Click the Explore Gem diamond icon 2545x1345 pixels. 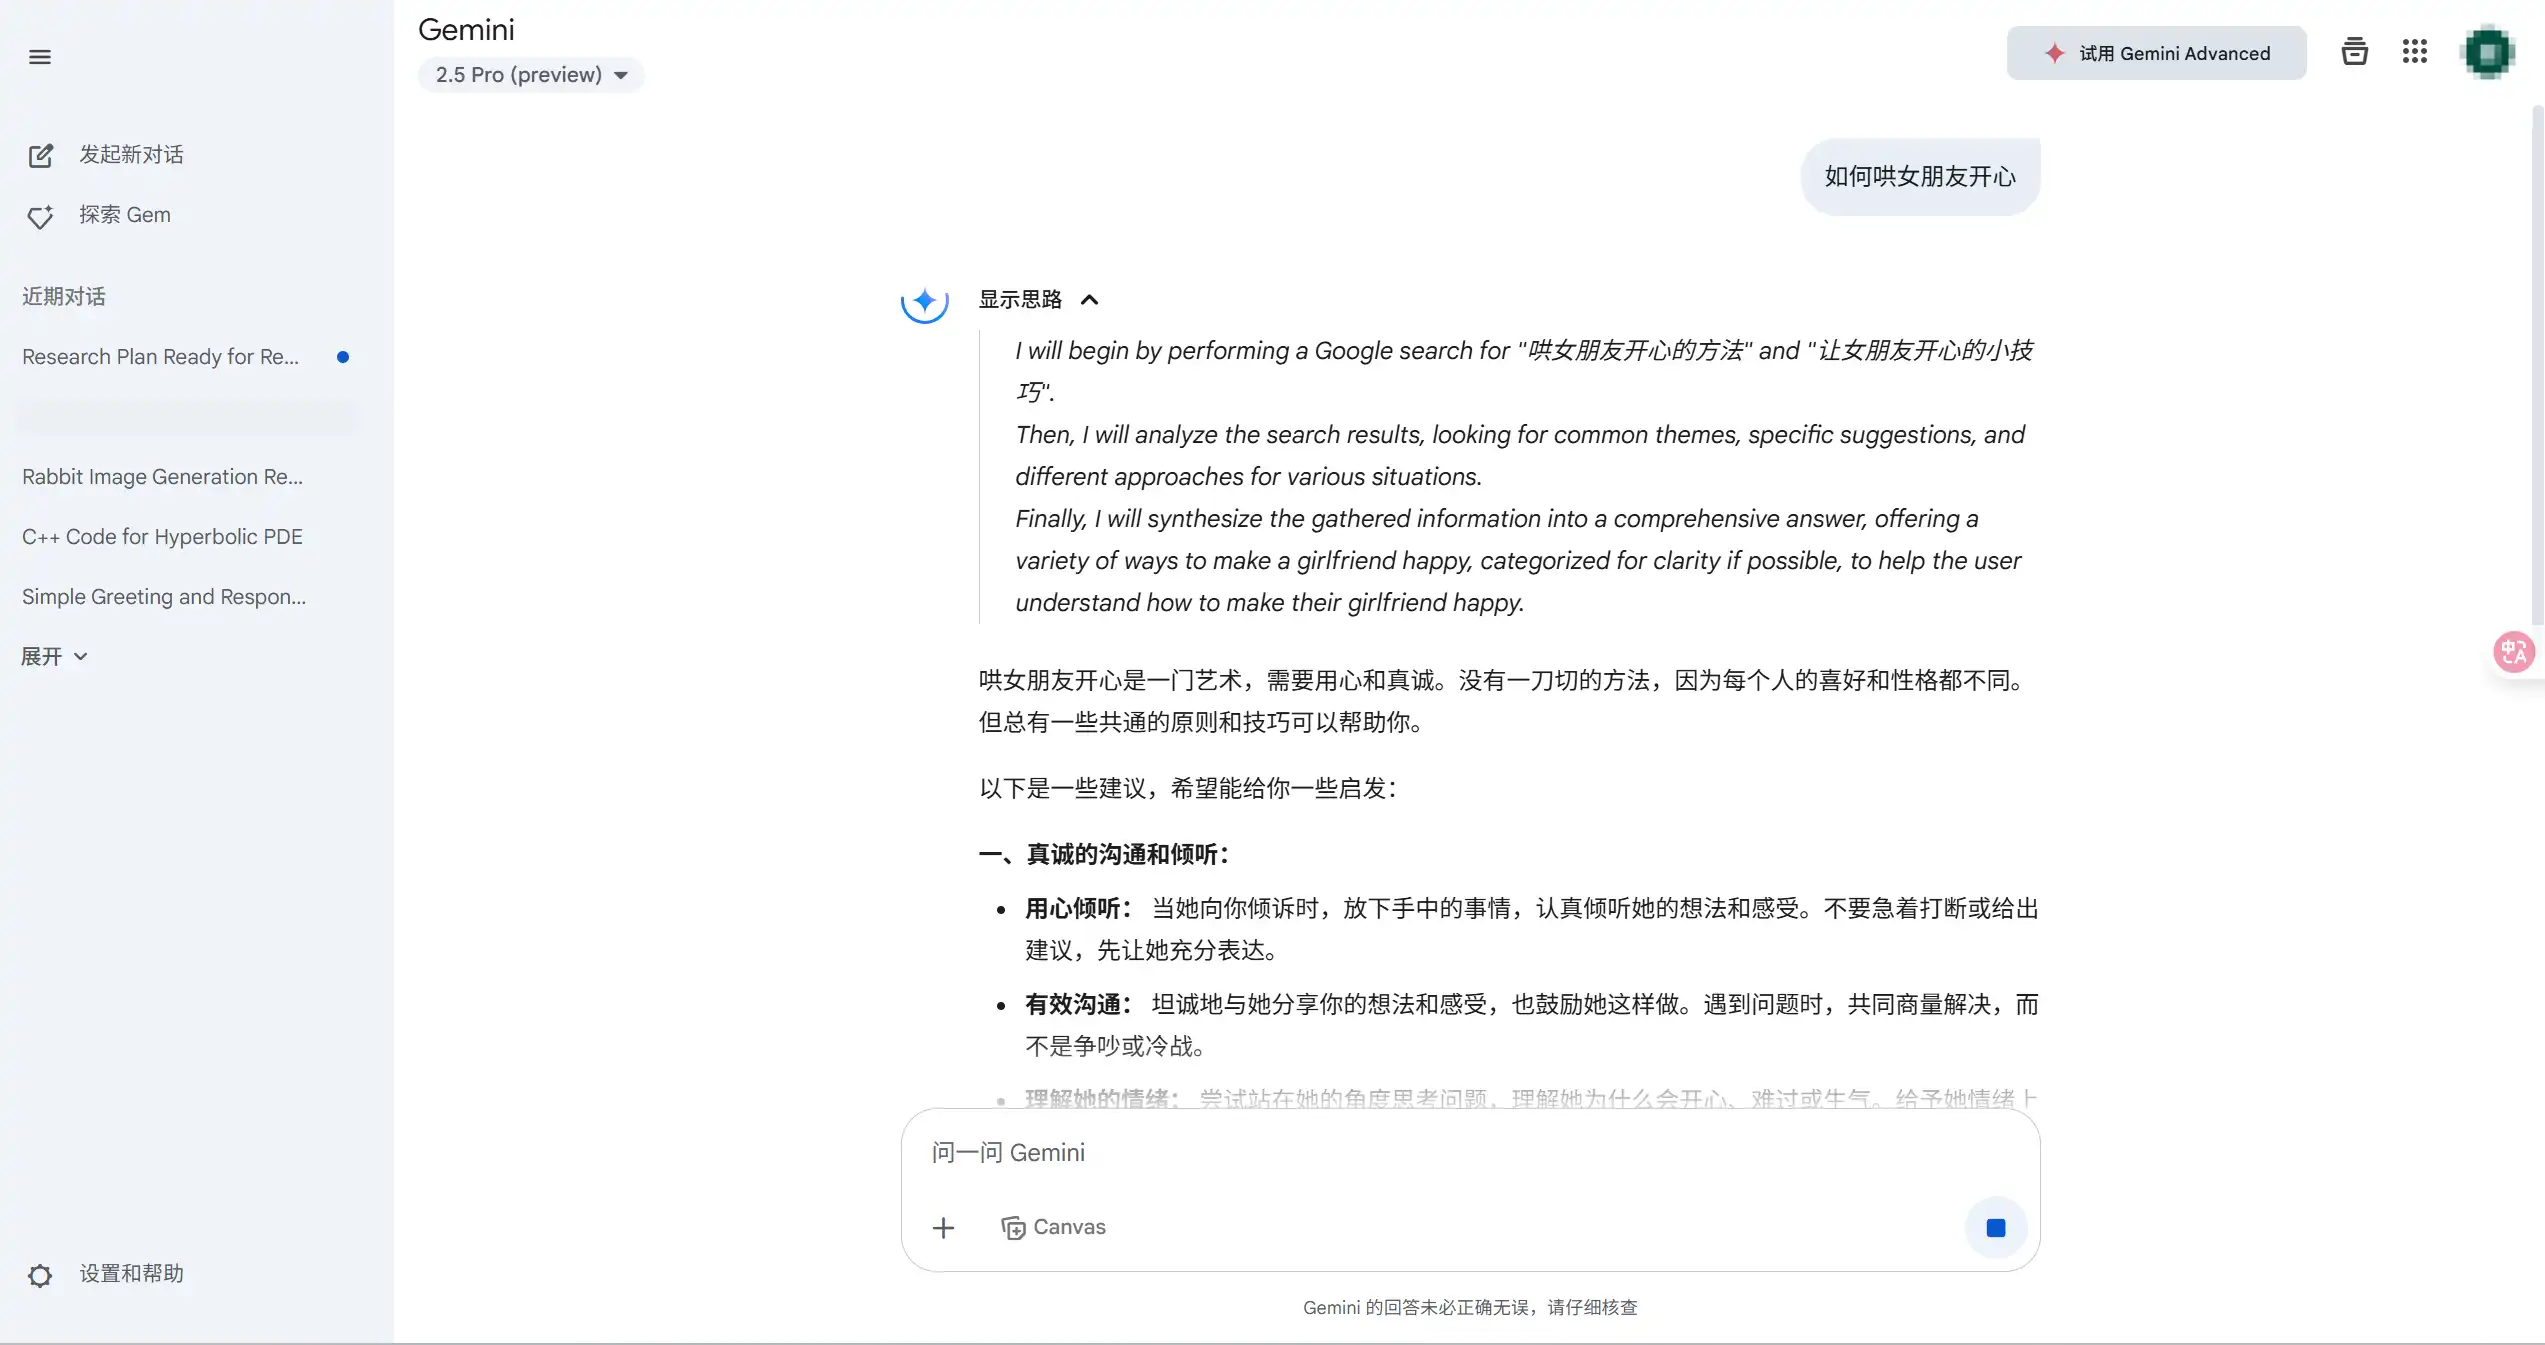(40, 216)
